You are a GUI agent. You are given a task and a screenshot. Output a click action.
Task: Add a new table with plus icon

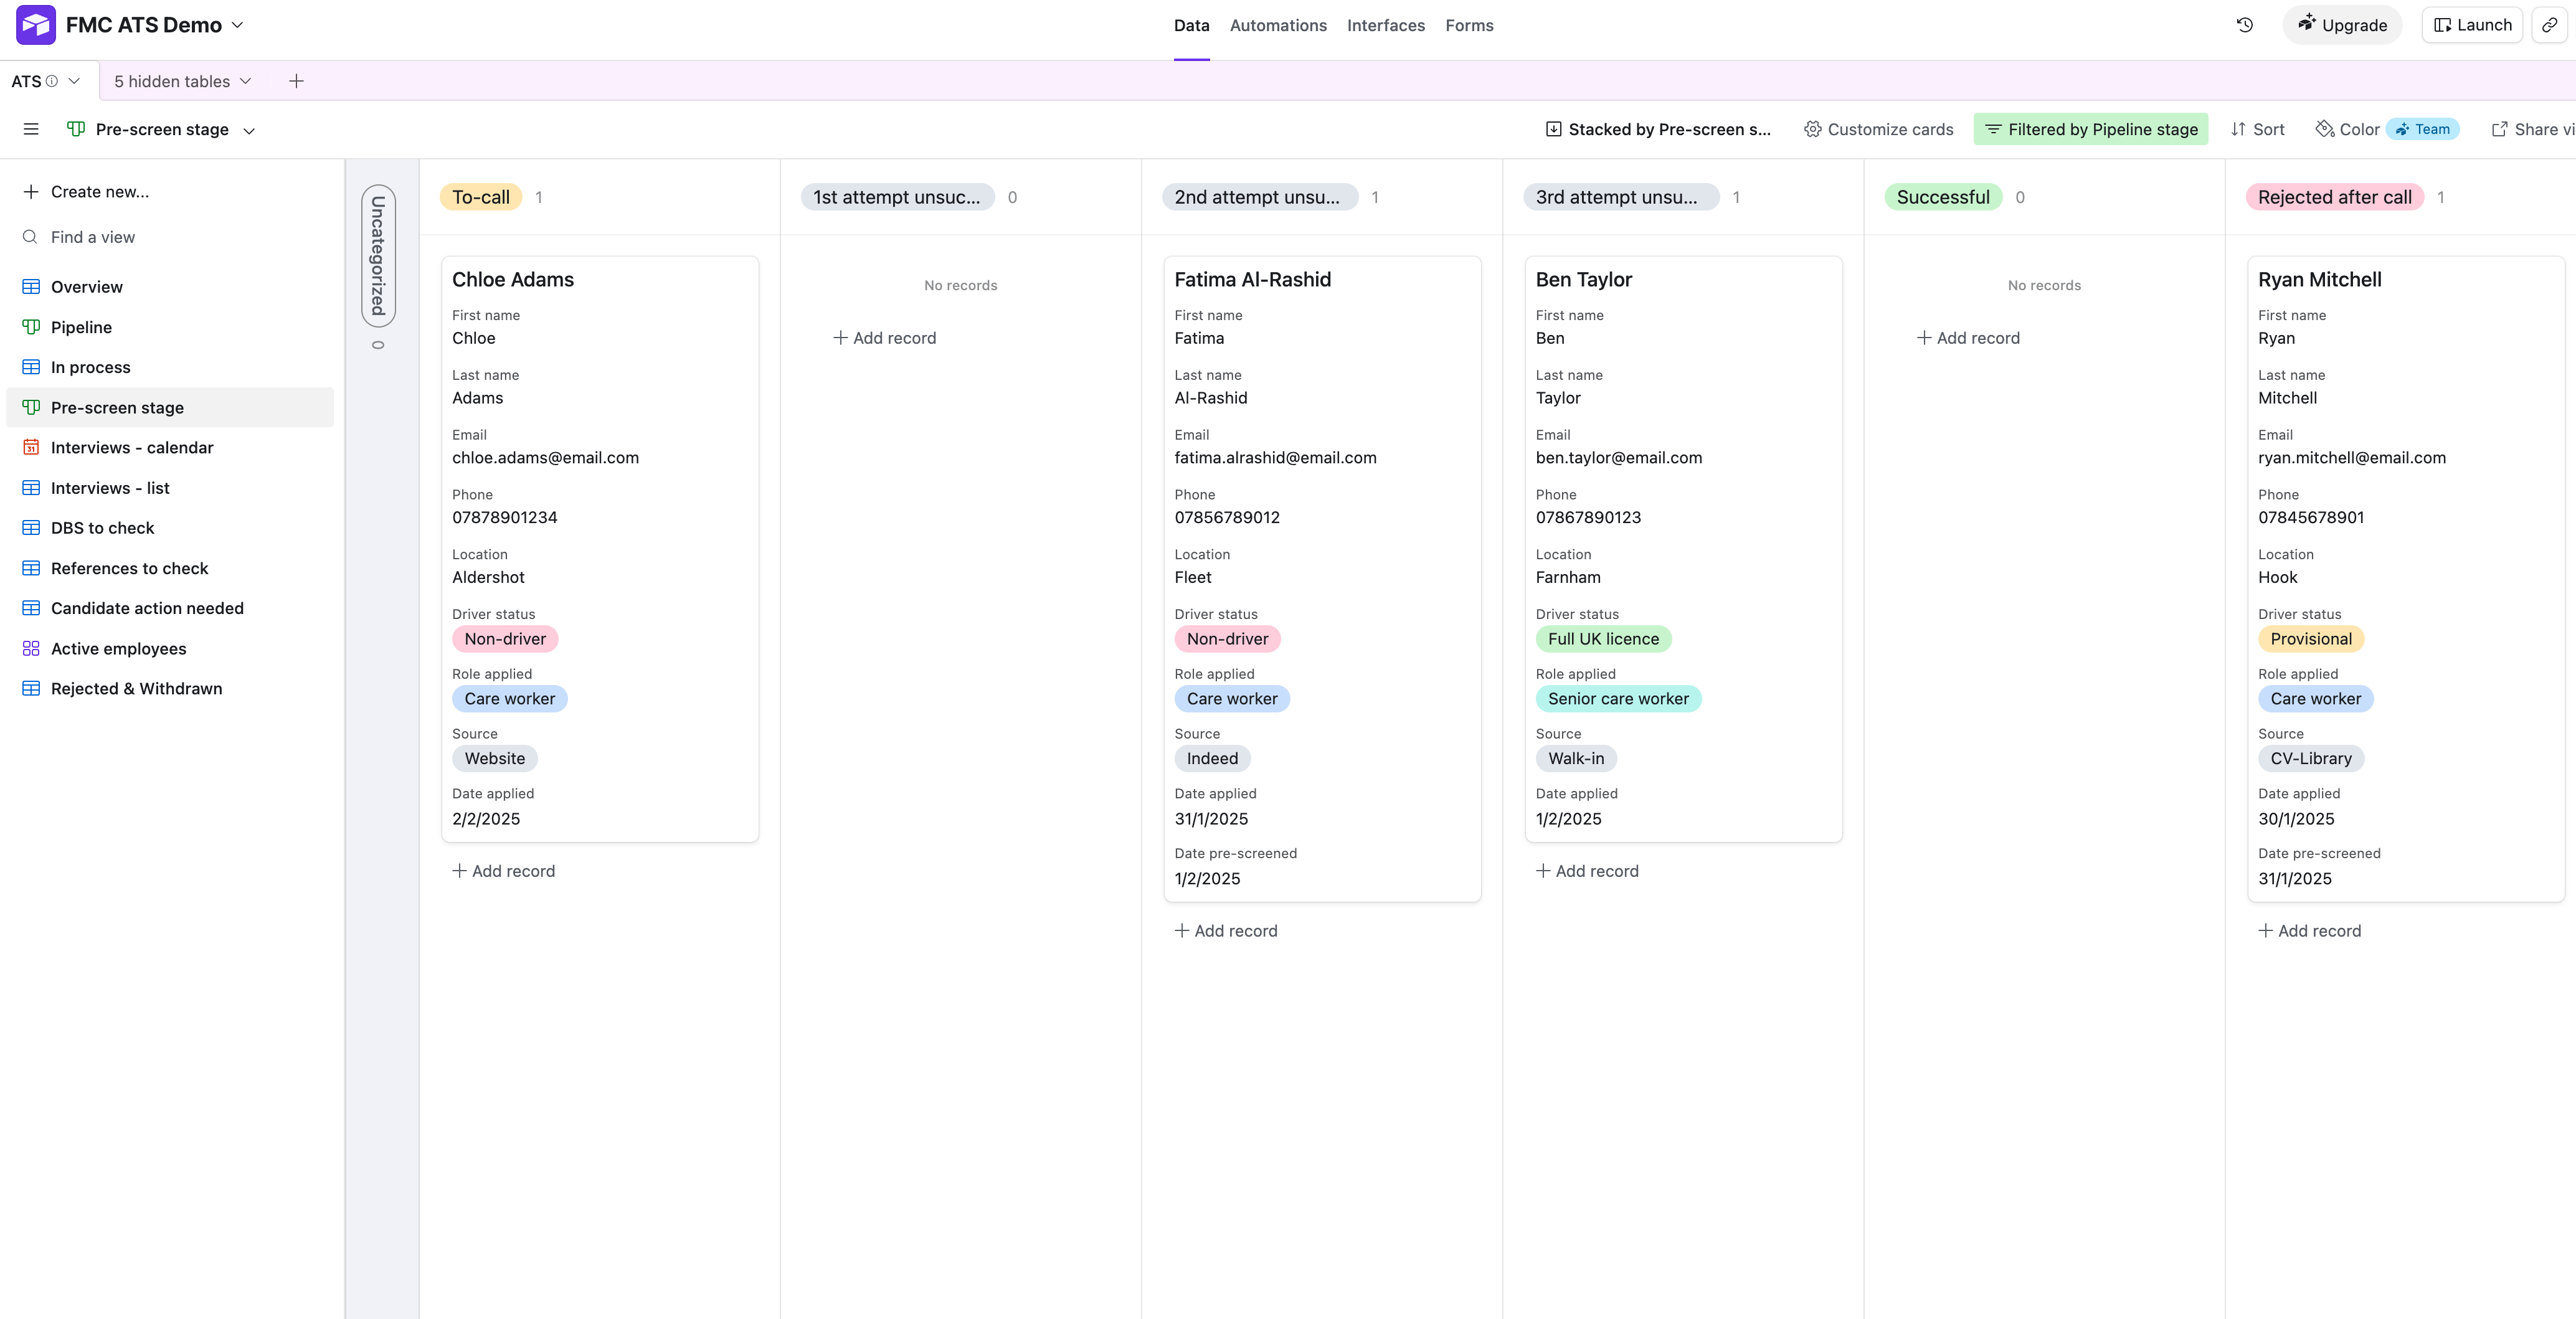click(x=296, y=81)
